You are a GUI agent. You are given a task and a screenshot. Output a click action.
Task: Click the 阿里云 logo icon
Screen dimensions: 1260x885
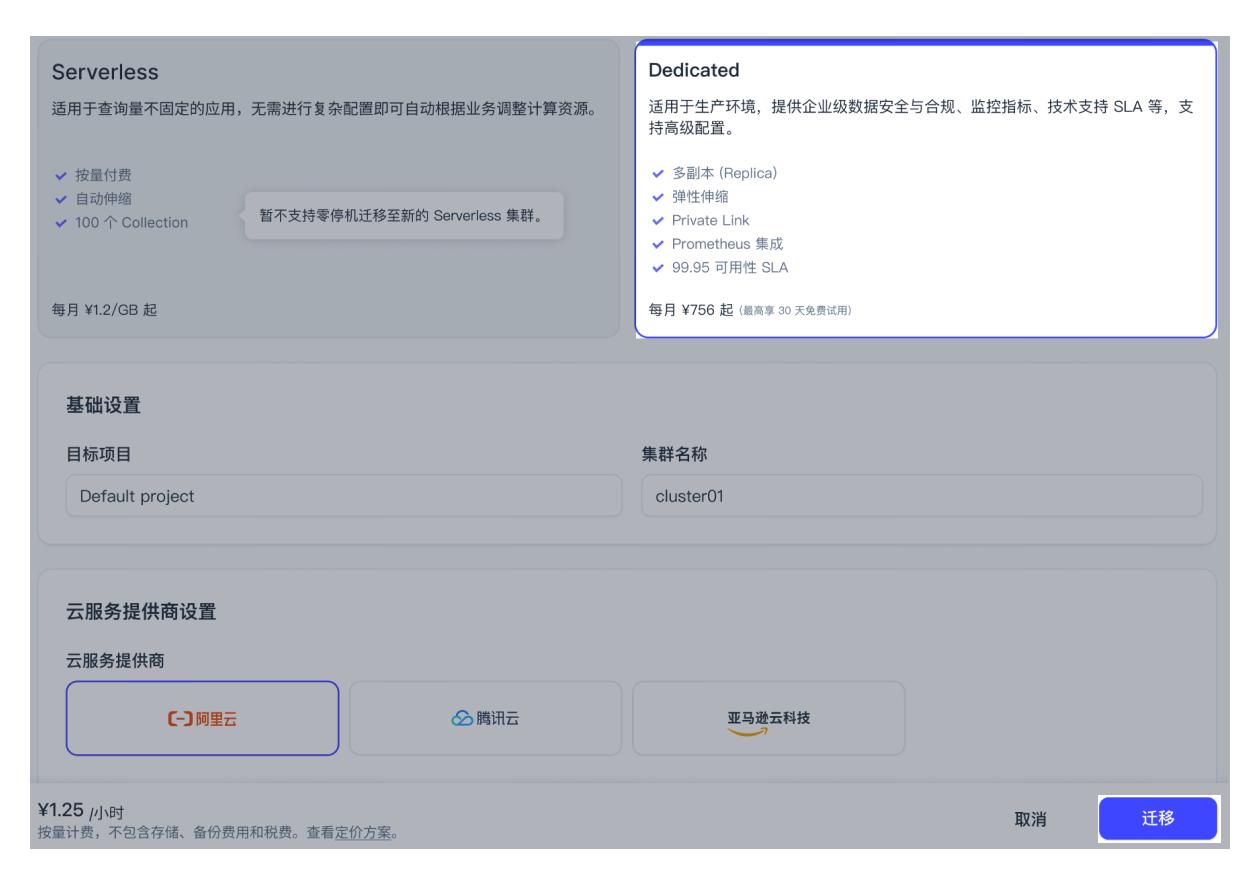click(x=180, y=718)
